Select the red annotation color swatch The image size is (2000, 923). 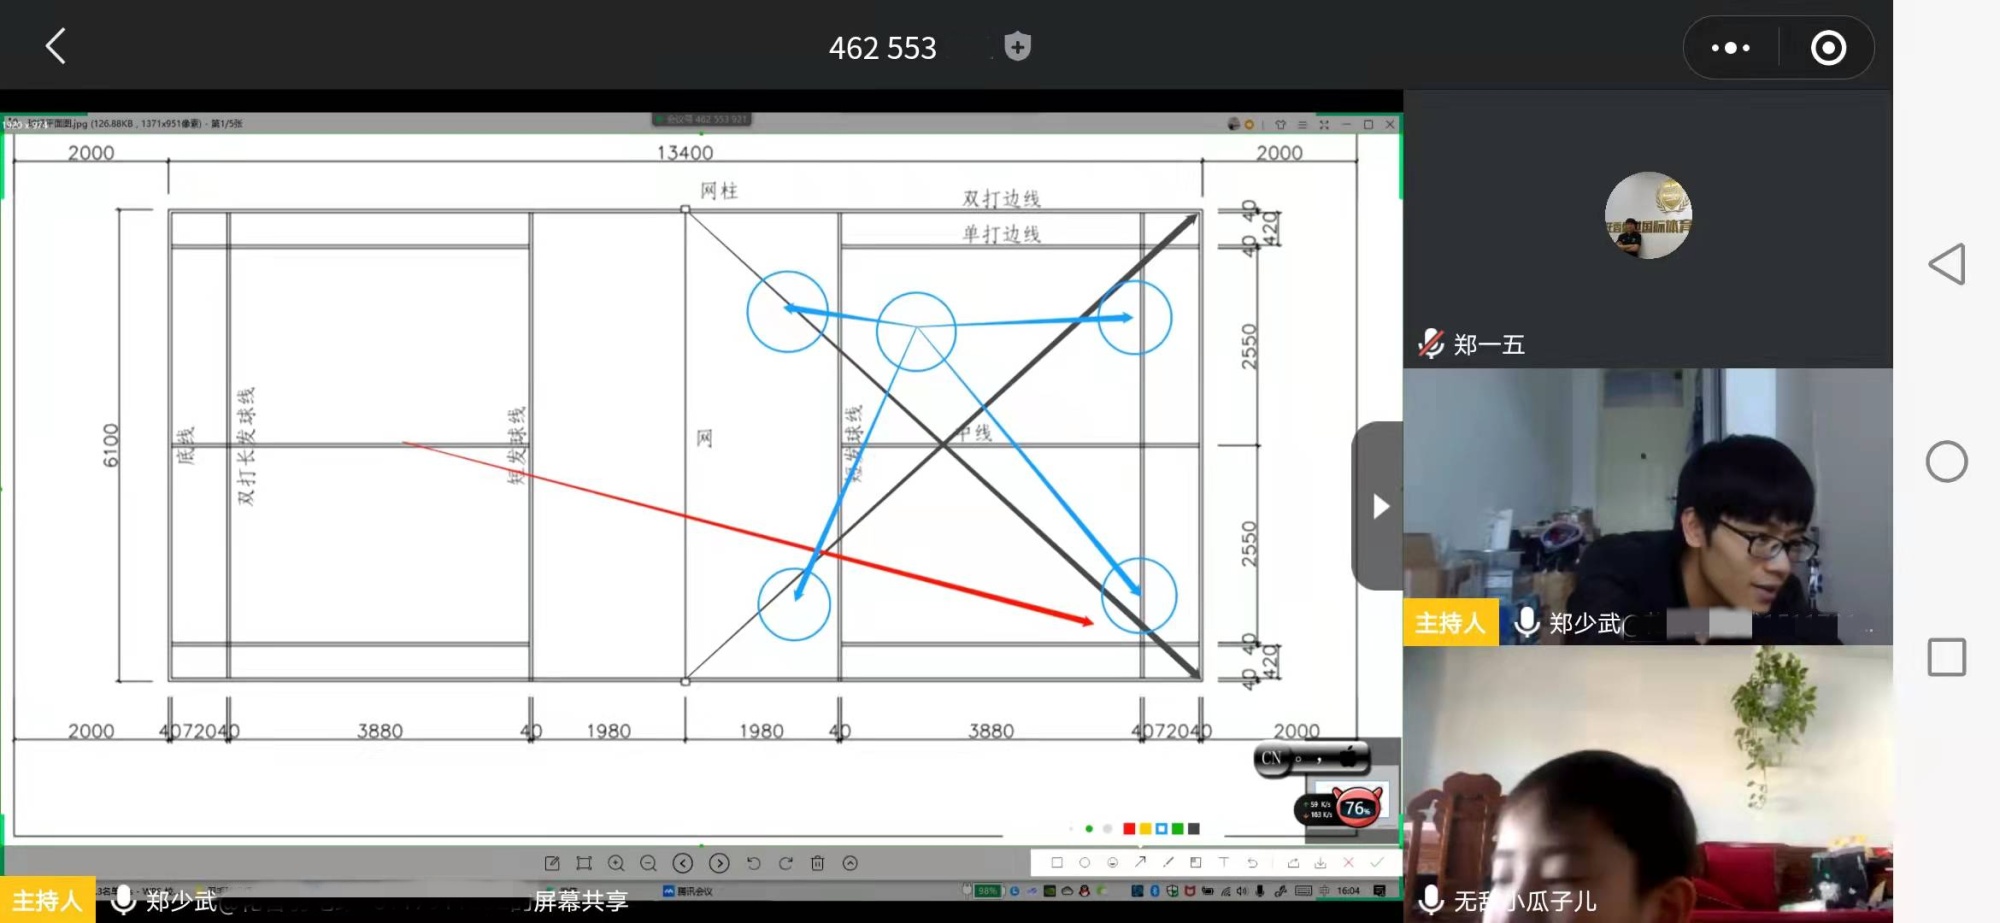point(1129,829)
